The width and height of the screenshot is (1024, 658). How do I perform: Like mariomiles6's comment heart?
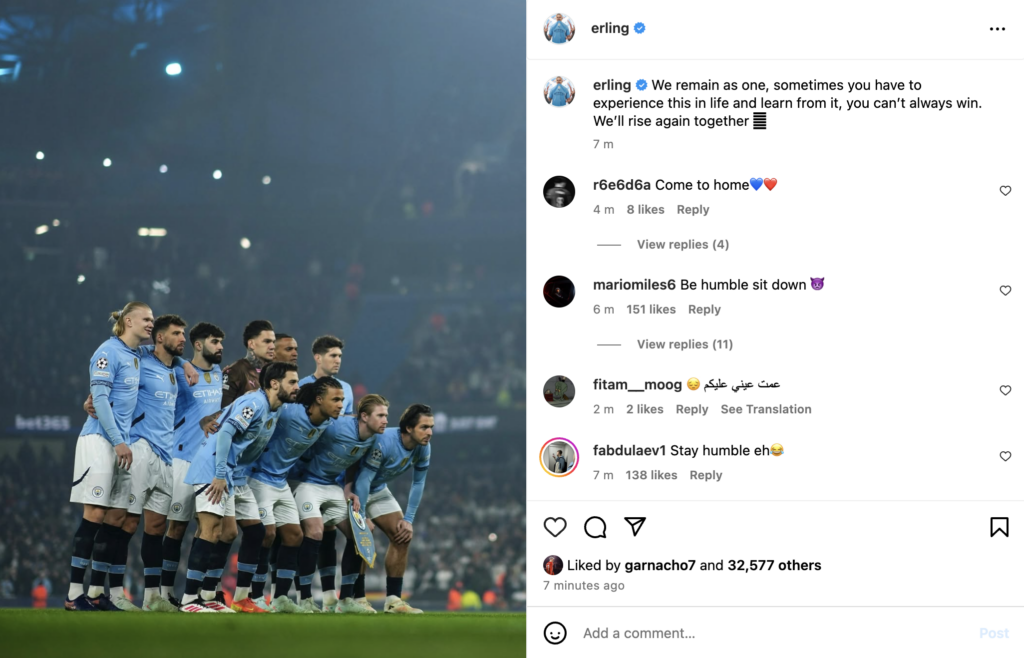[1005, 290]
